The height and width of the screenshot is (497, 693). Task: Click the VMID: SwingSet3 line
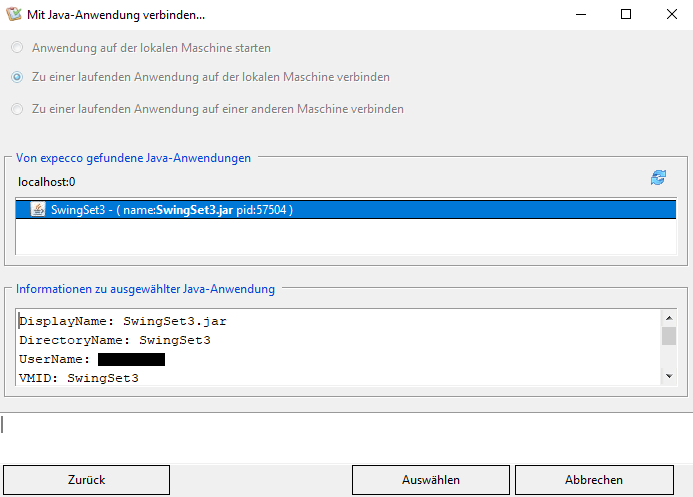pos(78,378)
